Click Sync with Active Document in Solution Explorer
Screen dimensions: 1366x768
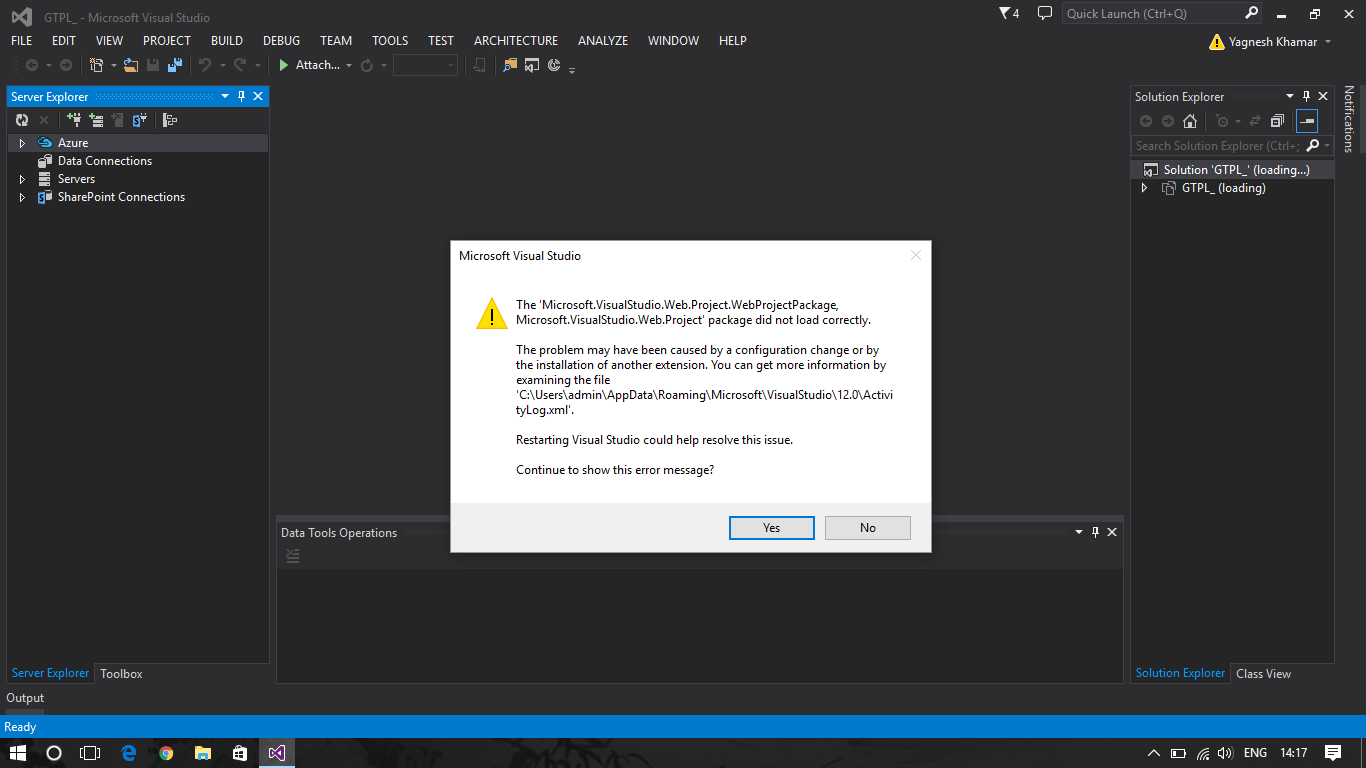pyautogui.click(x=1255, y=120)
